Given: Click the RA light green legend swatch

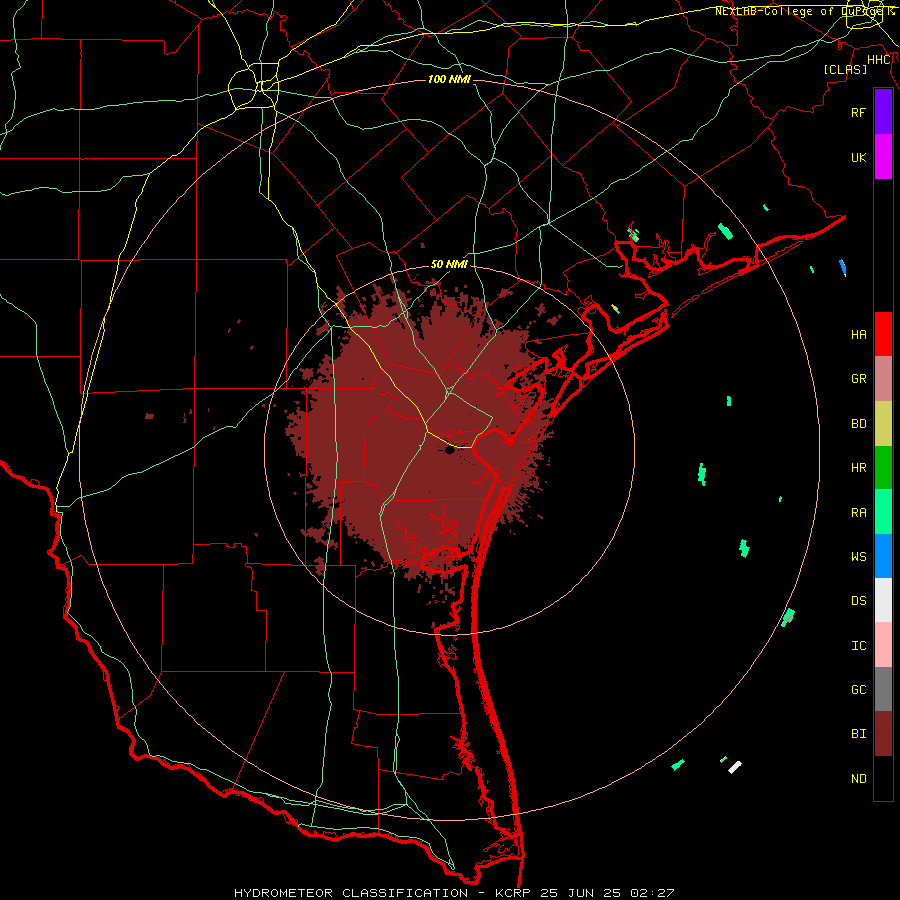Looking at the screenshot, I should [x=883, y=512].
